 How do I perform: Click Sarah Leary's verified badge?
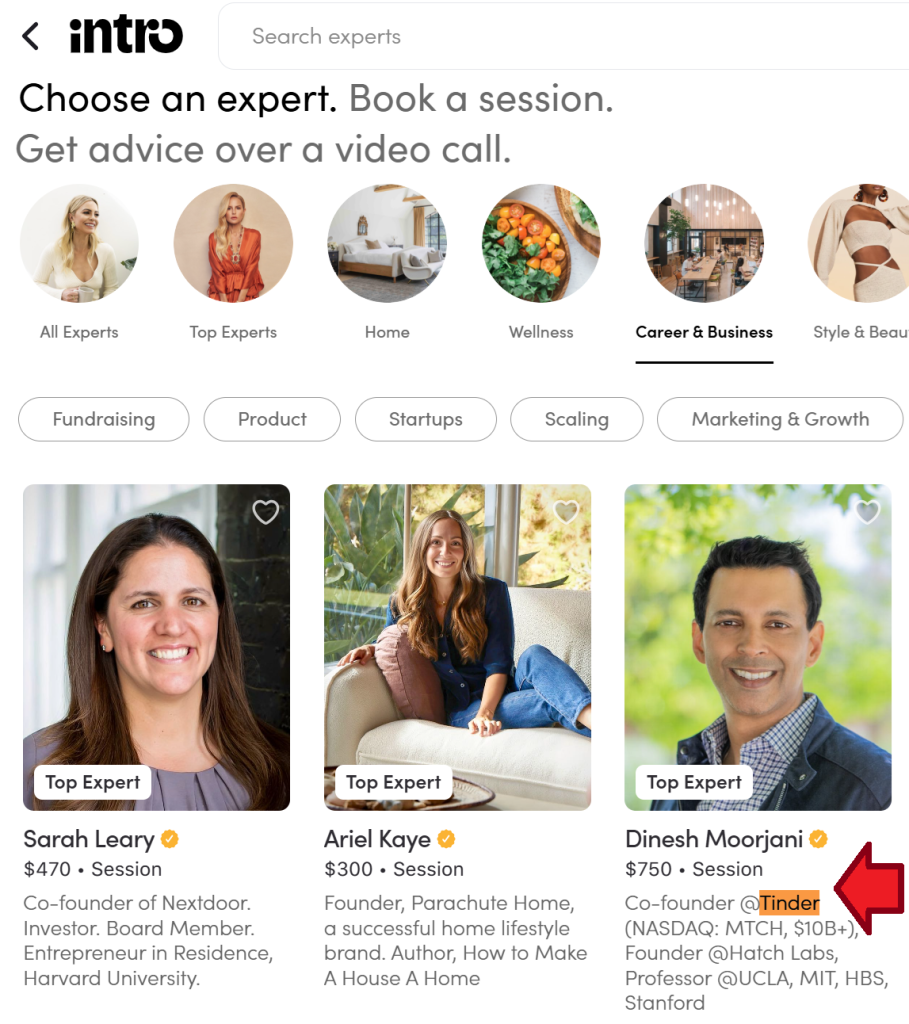pos(170,839)
